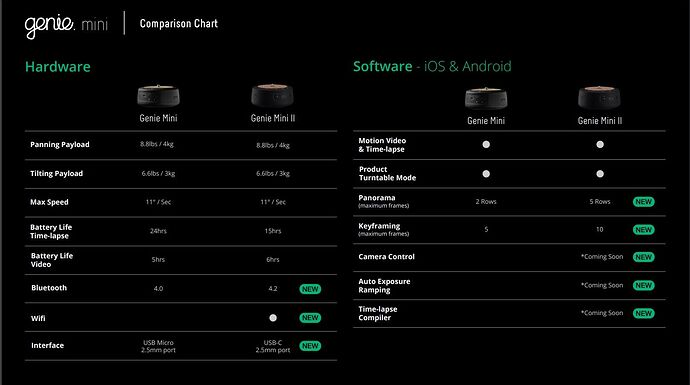This screenshot has width=690, height=385.
Task: Click the 15hrs battery life value
Action: pyautogui.click(x=273, y=231)
